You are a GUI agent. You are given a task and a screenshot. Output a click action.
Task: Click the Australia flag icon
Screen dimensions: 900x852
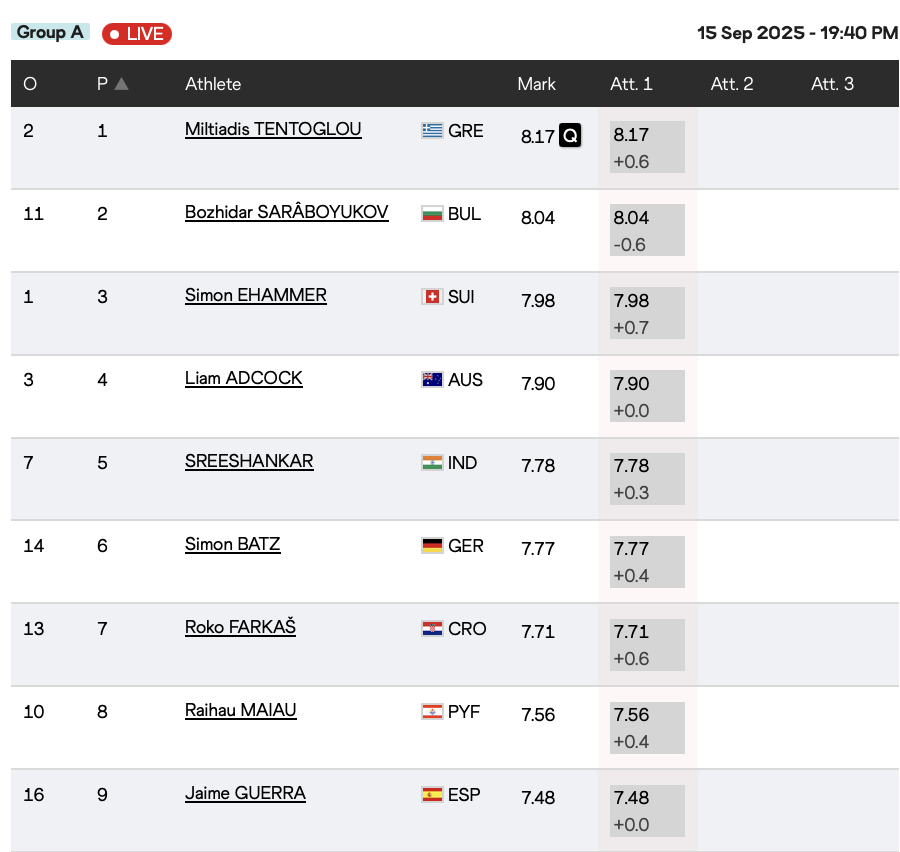pos(432,380)
